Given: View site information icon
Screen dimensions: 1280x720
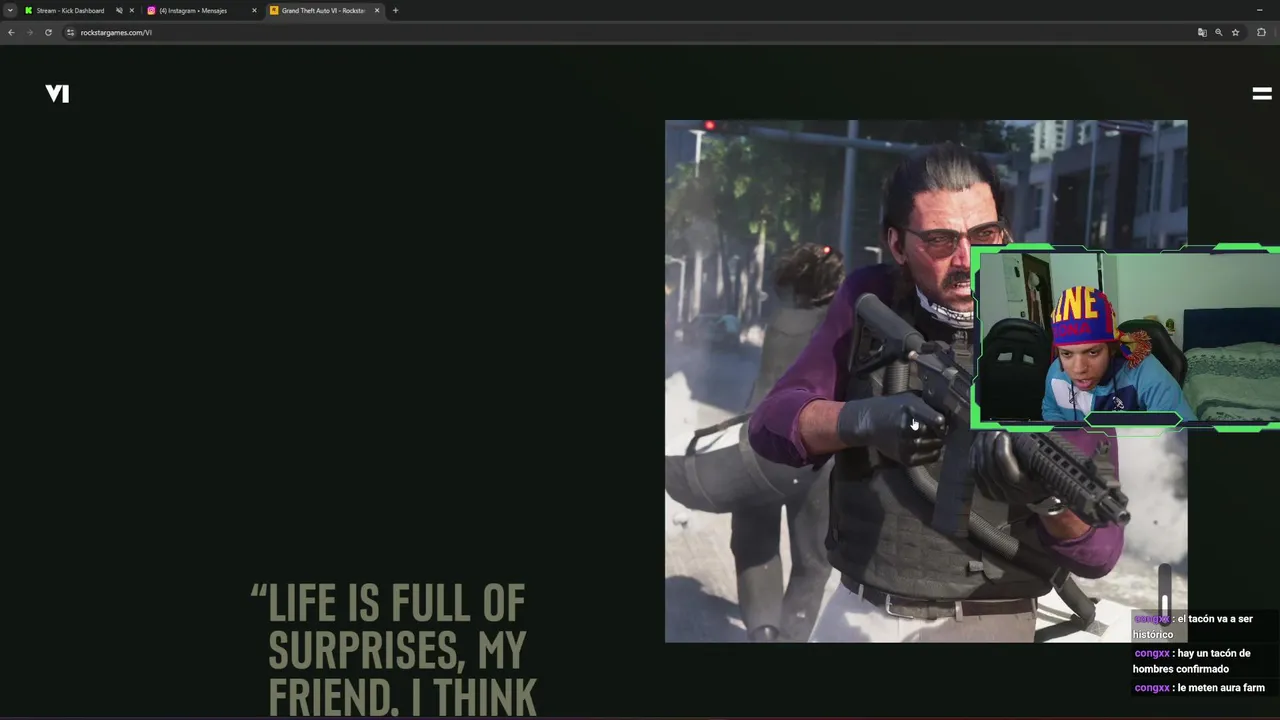Looking at the screenshot, I should click(70, 32).
